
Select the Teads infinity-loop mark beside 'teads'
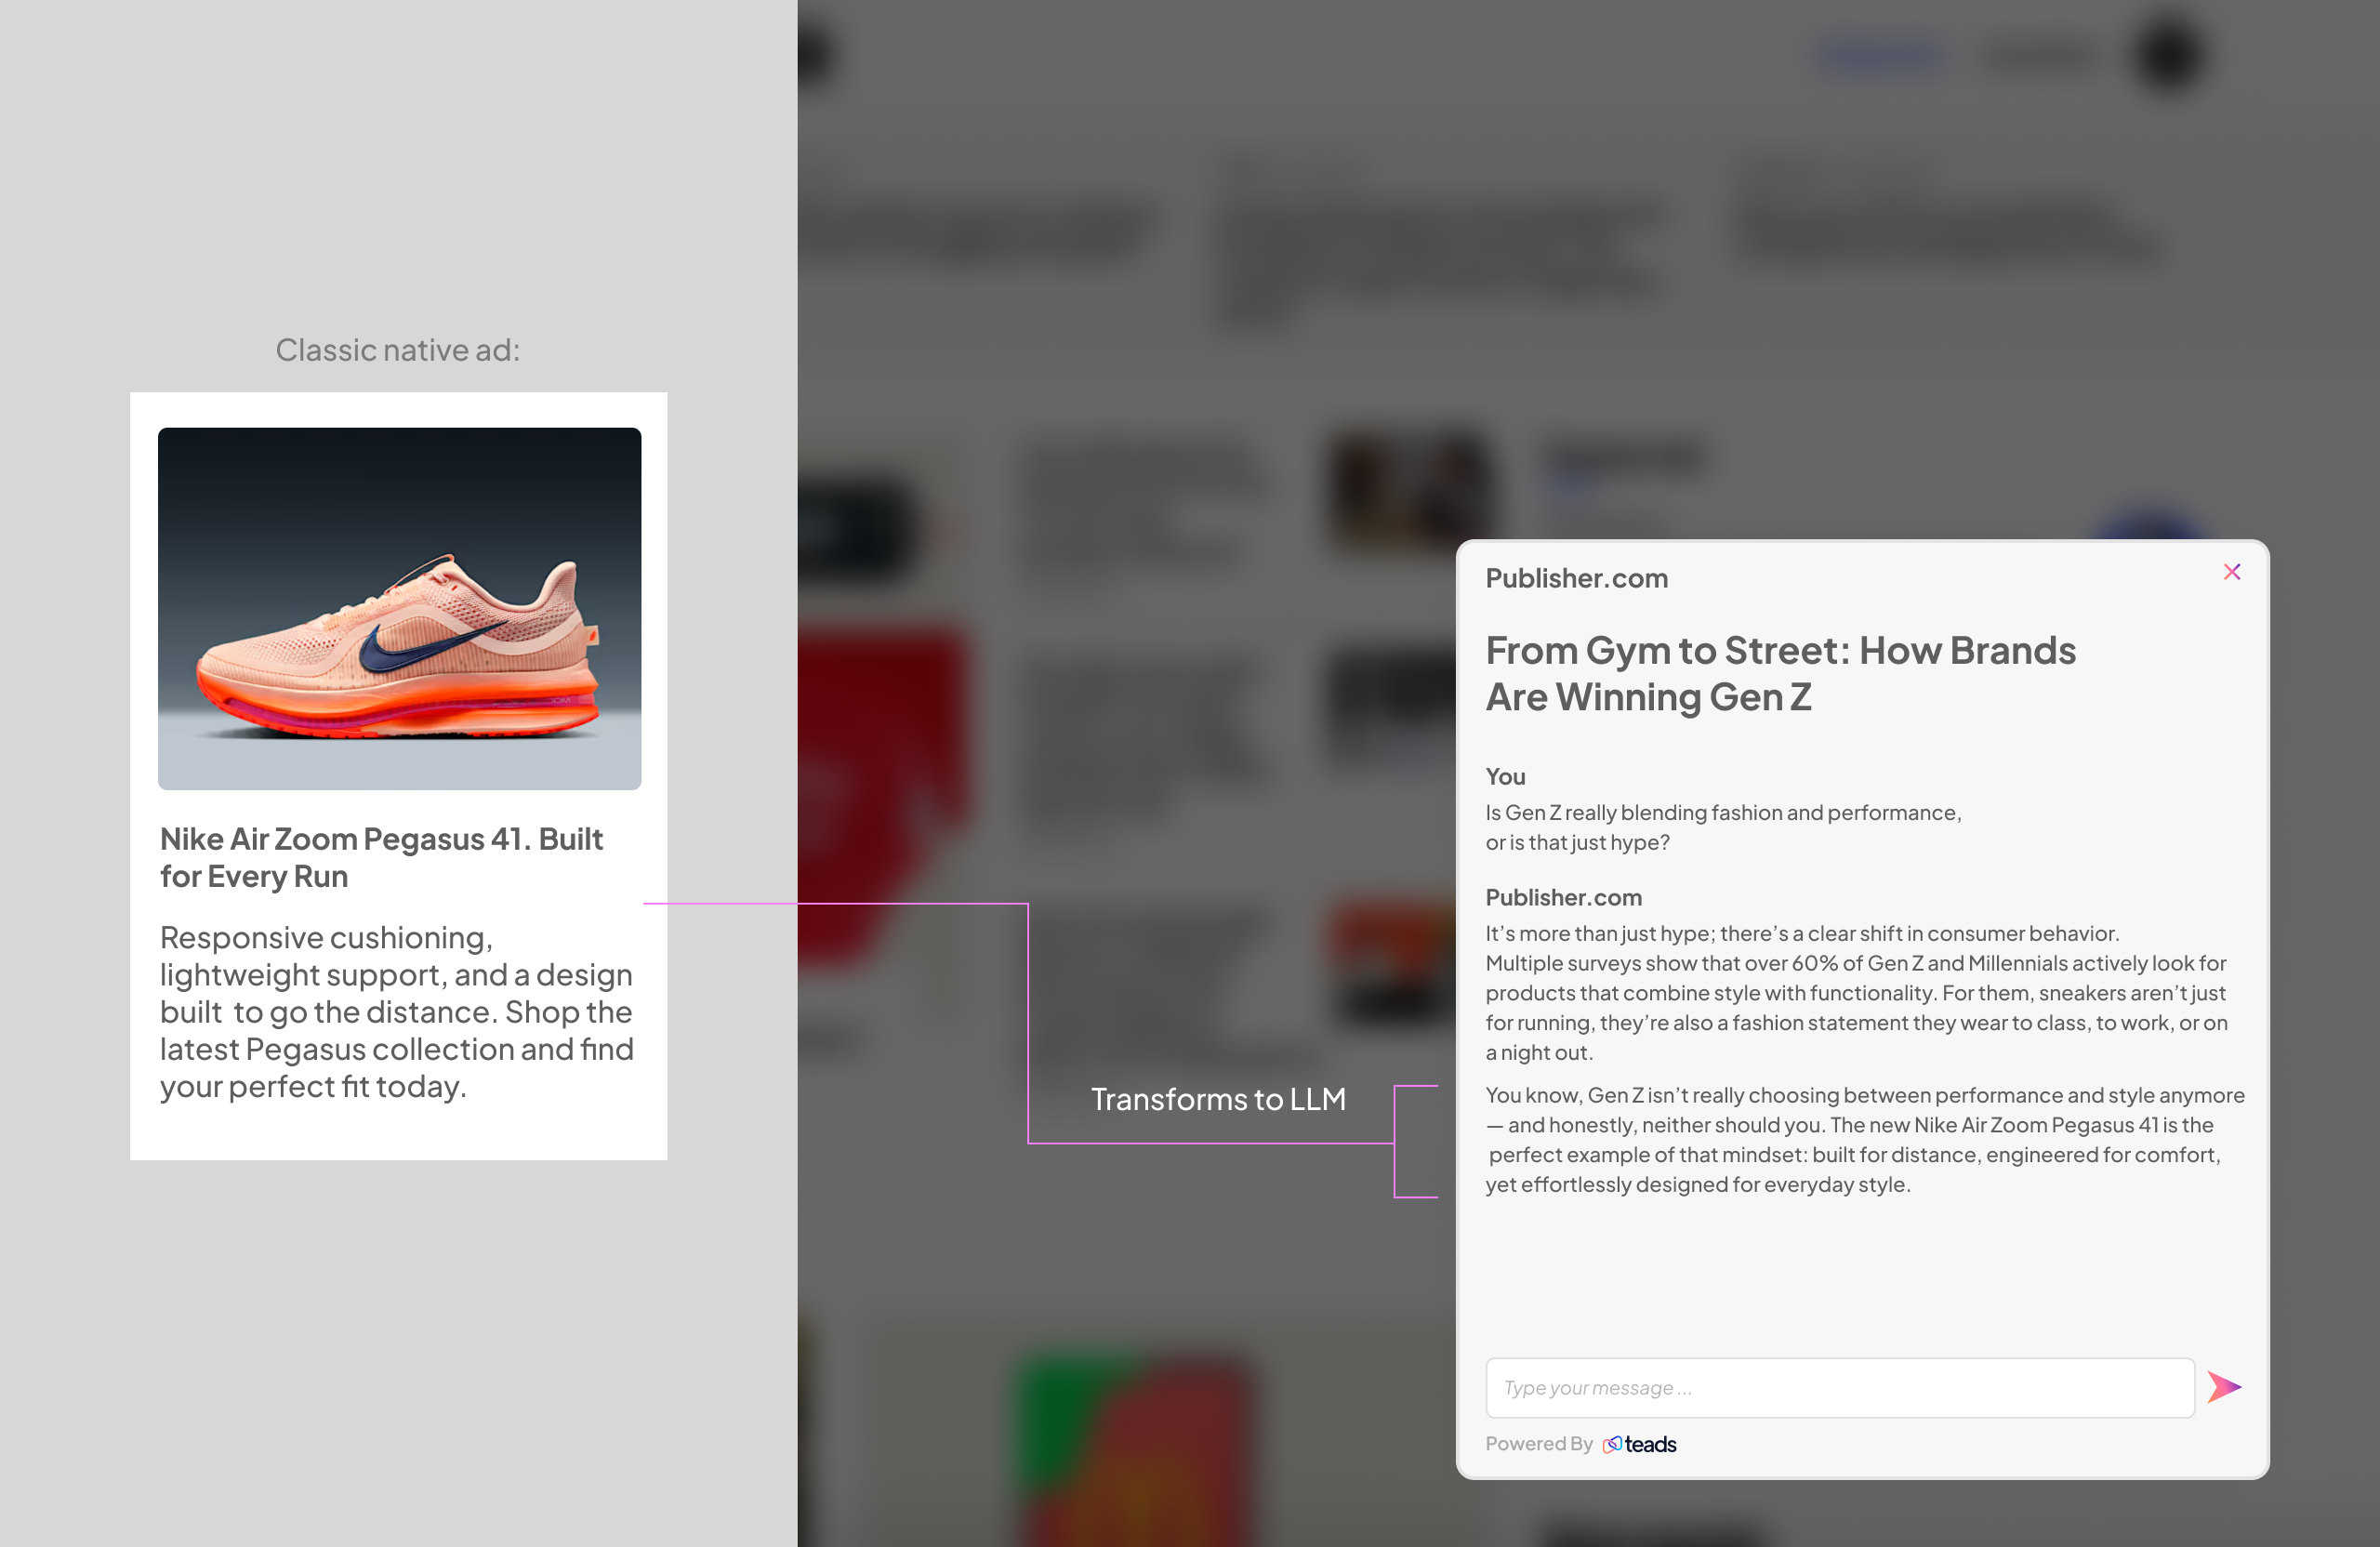[x=1614, y=1444]
